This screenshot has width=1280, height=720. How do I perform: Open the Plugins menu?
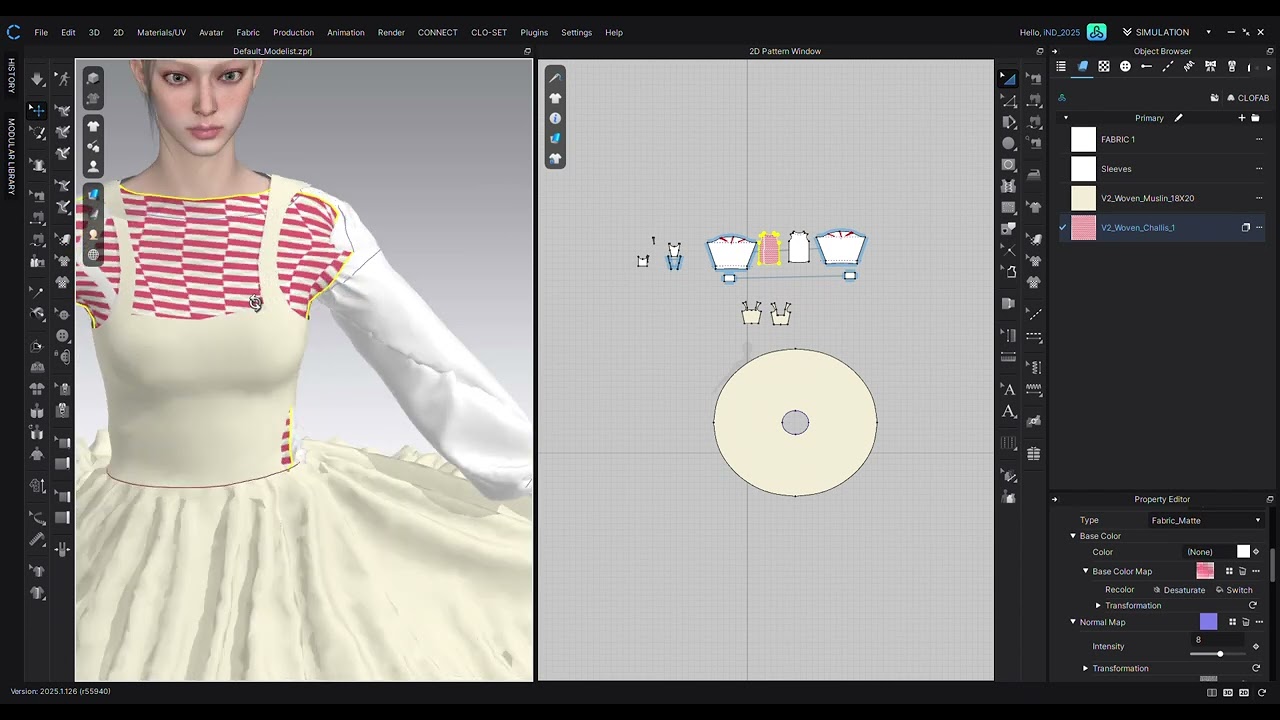coord(534,32)
